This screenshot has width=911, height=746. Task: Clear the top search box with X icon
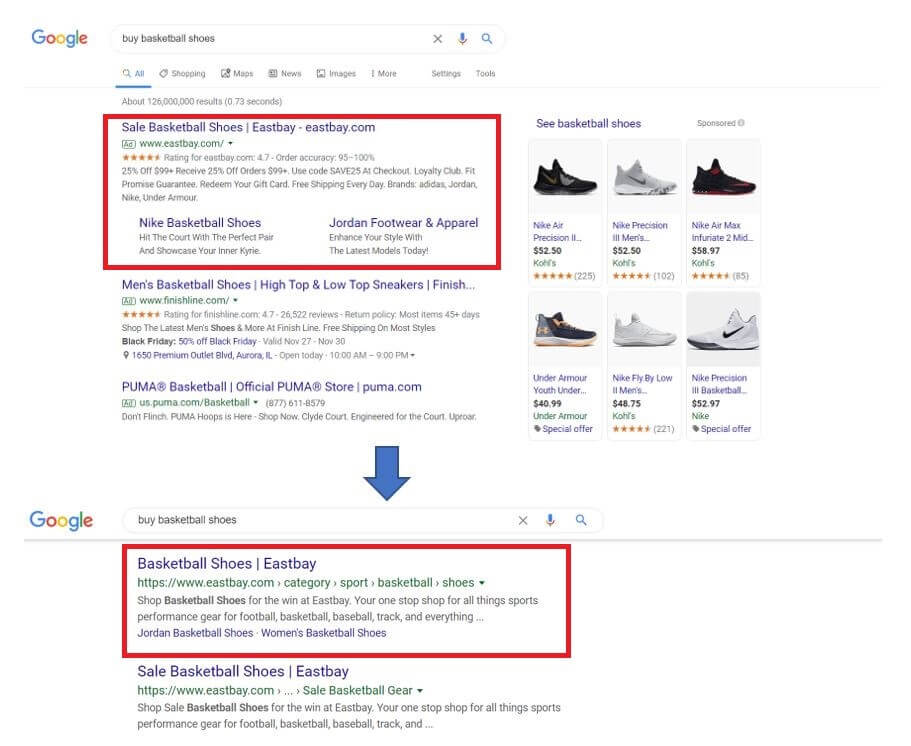(437, 39)
